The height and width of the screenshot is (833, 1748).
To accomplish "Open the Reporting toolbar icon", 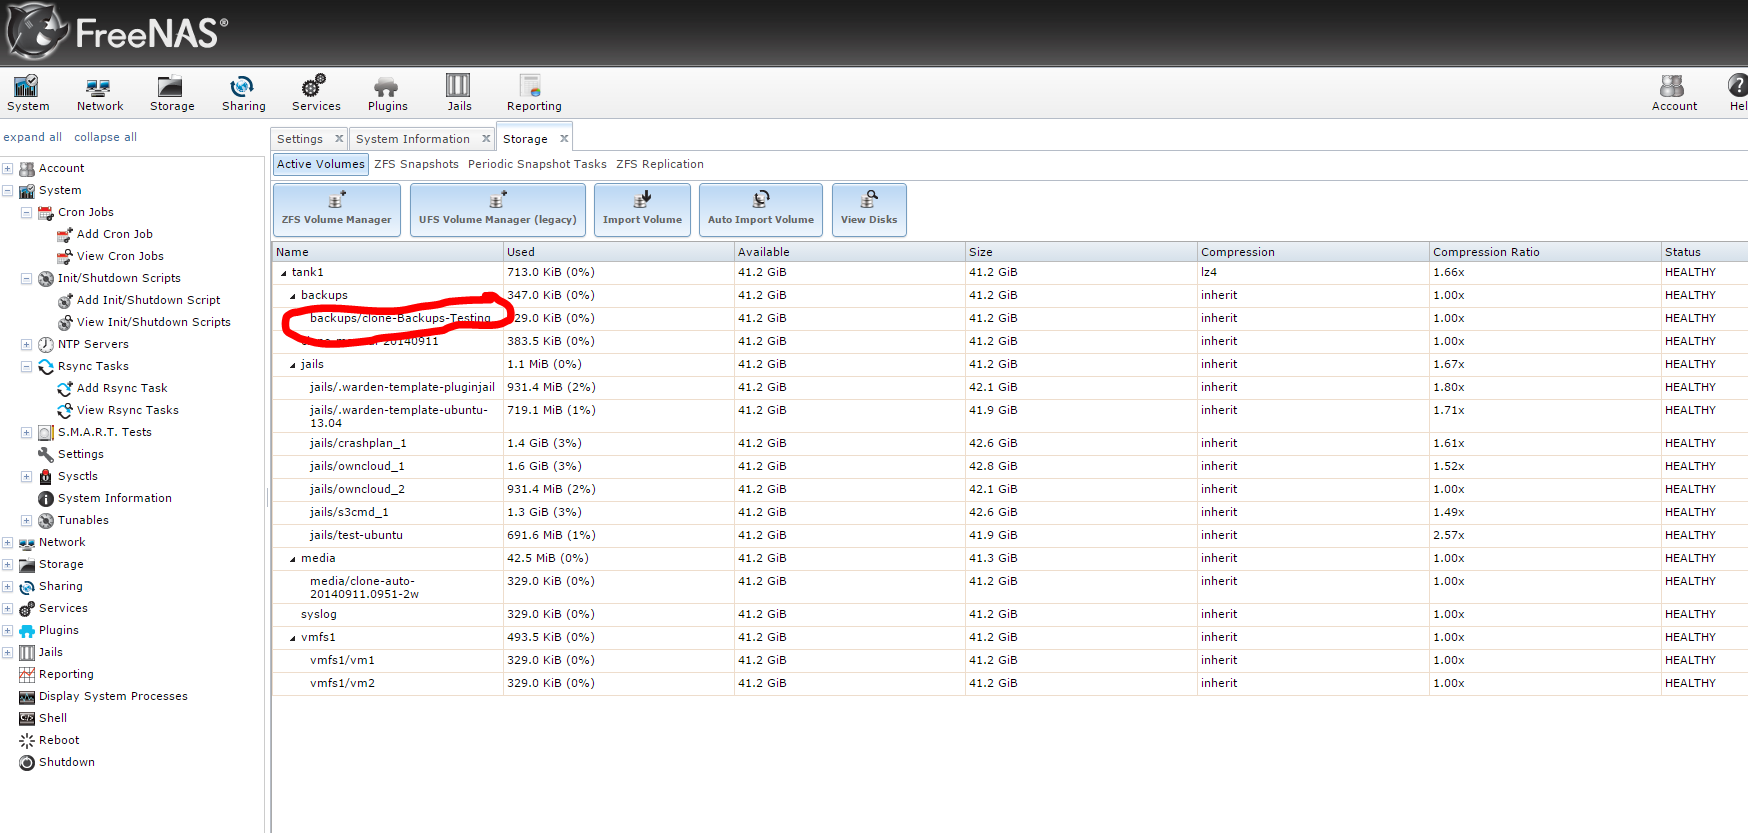I will [x=533, y=93].
